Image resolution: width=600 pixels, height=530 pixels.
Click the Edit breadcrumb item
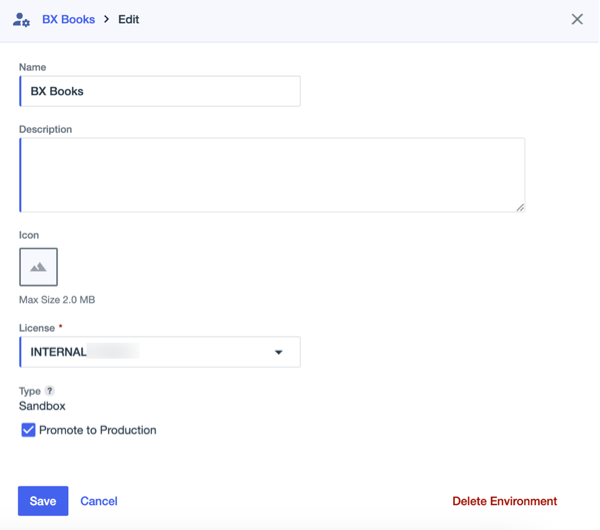[x=129, y=19]
